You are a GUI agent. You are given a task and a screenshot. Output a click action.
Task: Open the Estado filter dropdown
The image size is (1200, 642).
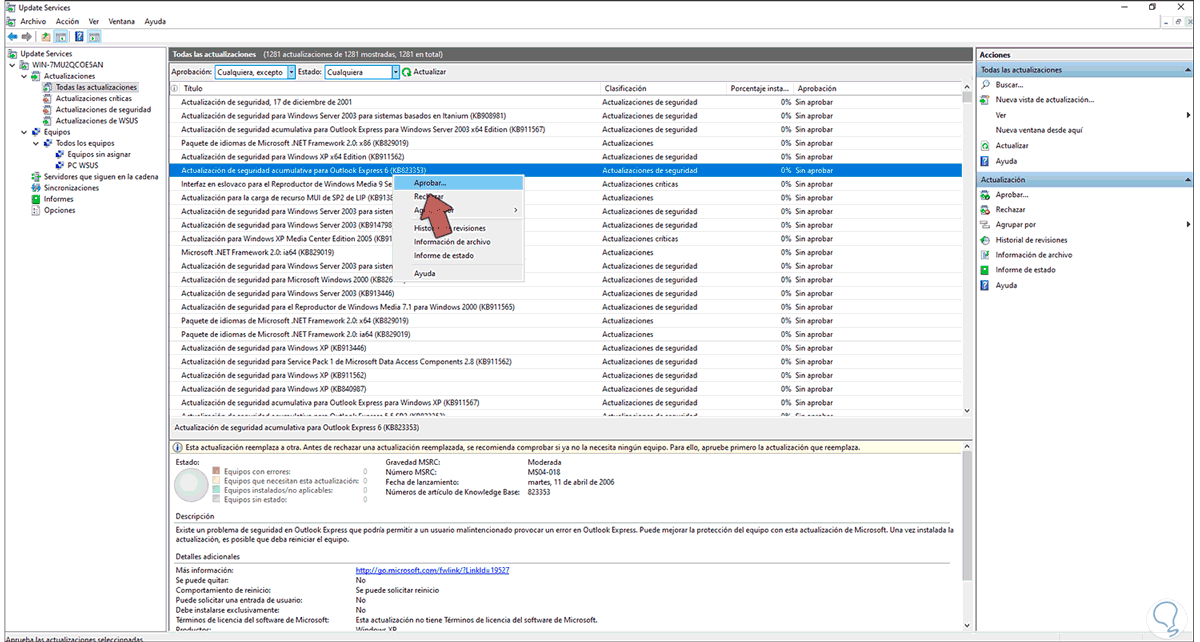pos(396,72)
